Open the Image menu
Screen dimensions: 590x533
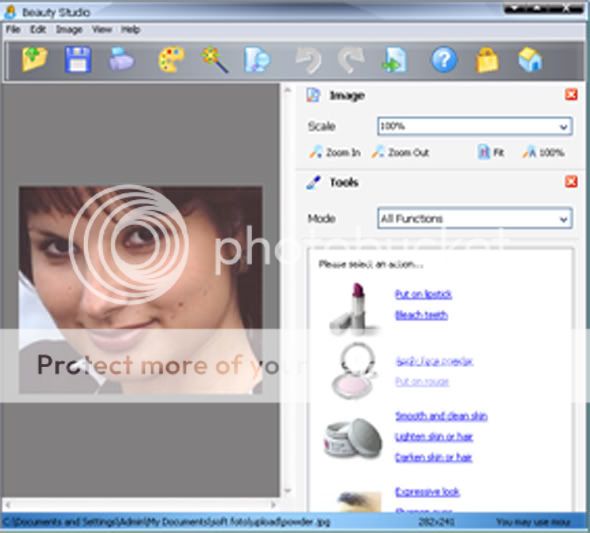[69, 29]
